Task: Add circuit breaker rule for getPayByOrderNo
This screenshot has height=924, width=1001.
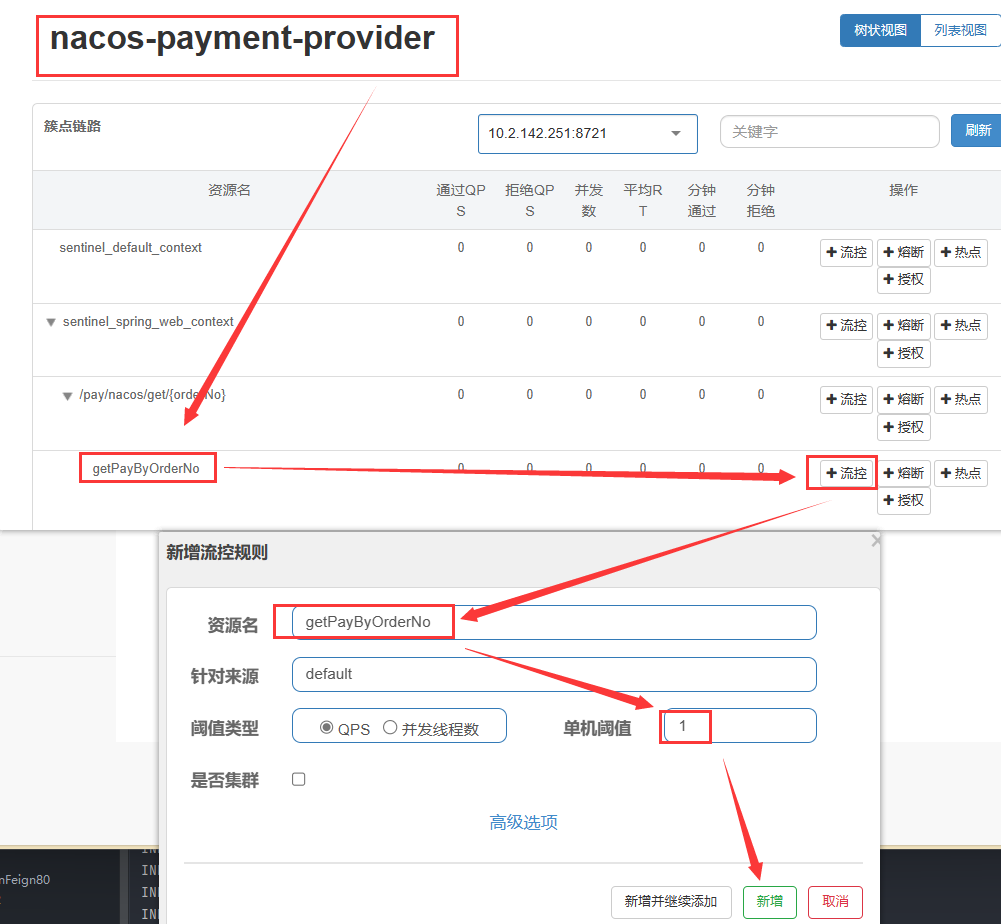Action: [903, 473]
